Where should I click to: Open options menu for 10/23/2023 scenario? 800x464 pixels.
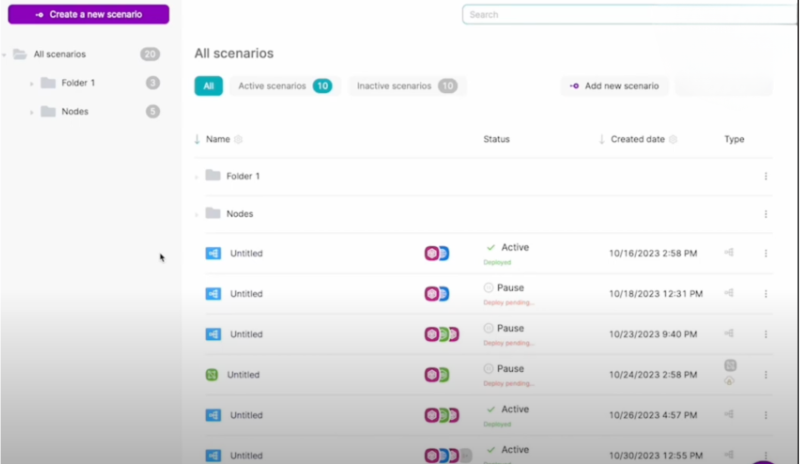(766, 334)
